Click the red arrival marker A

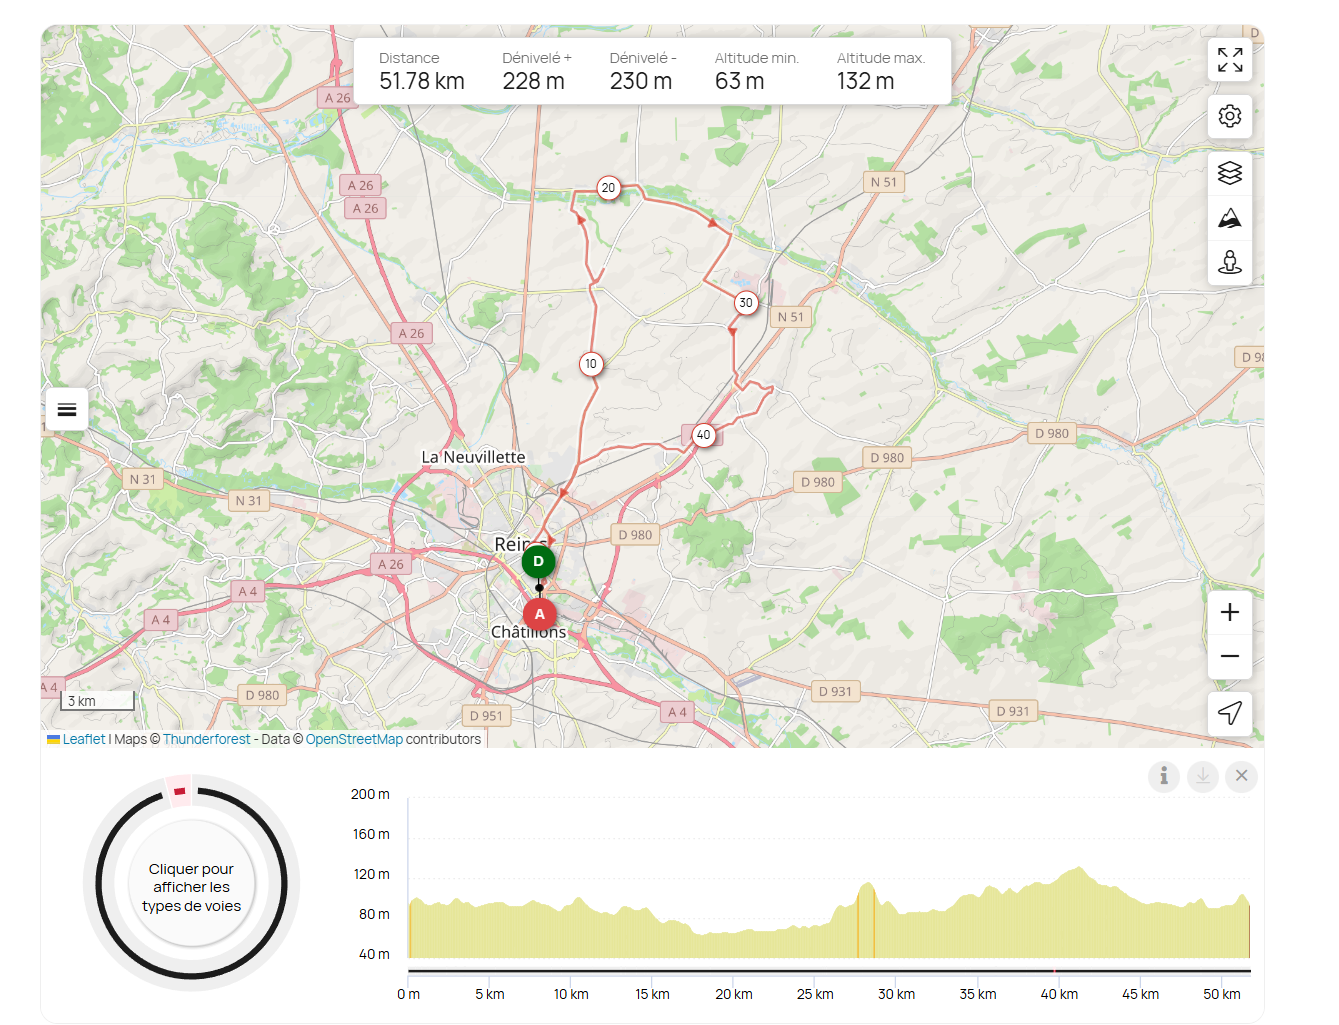[x=539, y=614]
